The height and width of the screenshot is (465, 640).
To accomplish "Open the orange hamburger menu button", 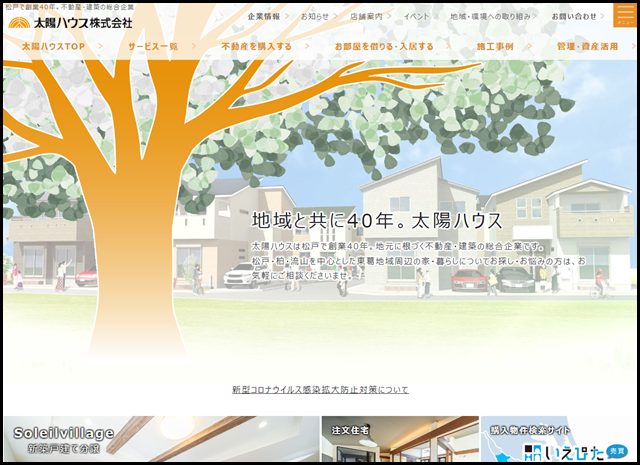I will (x=624, y=15).
